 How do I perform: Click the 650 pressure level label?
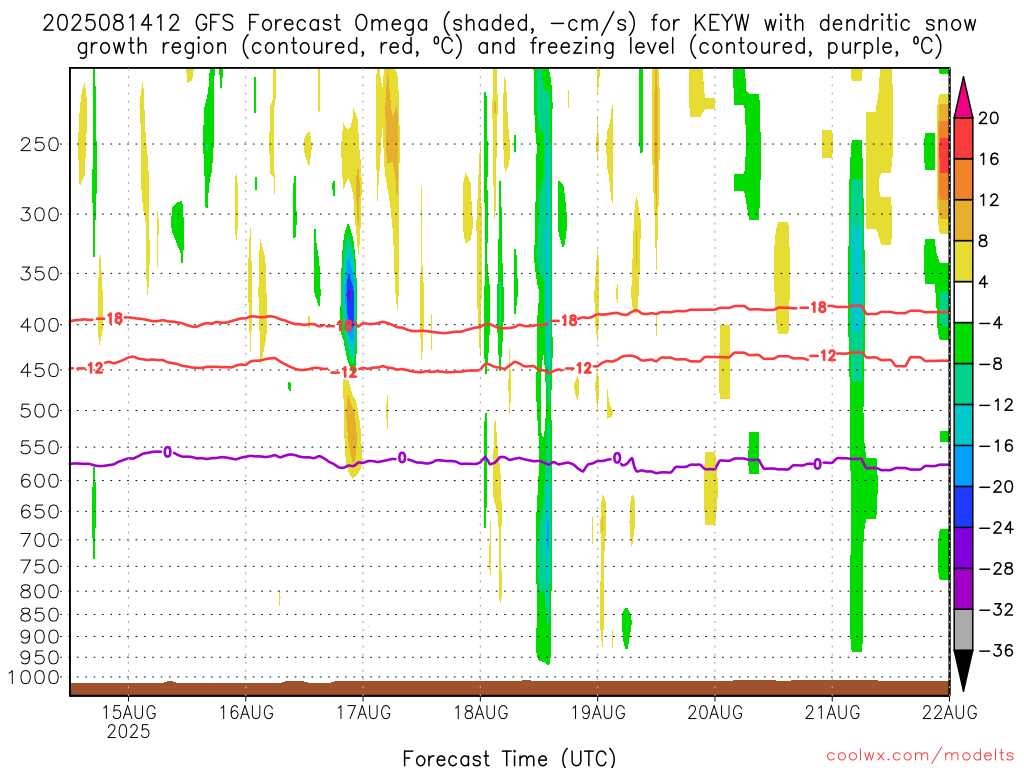click(40, 512)
